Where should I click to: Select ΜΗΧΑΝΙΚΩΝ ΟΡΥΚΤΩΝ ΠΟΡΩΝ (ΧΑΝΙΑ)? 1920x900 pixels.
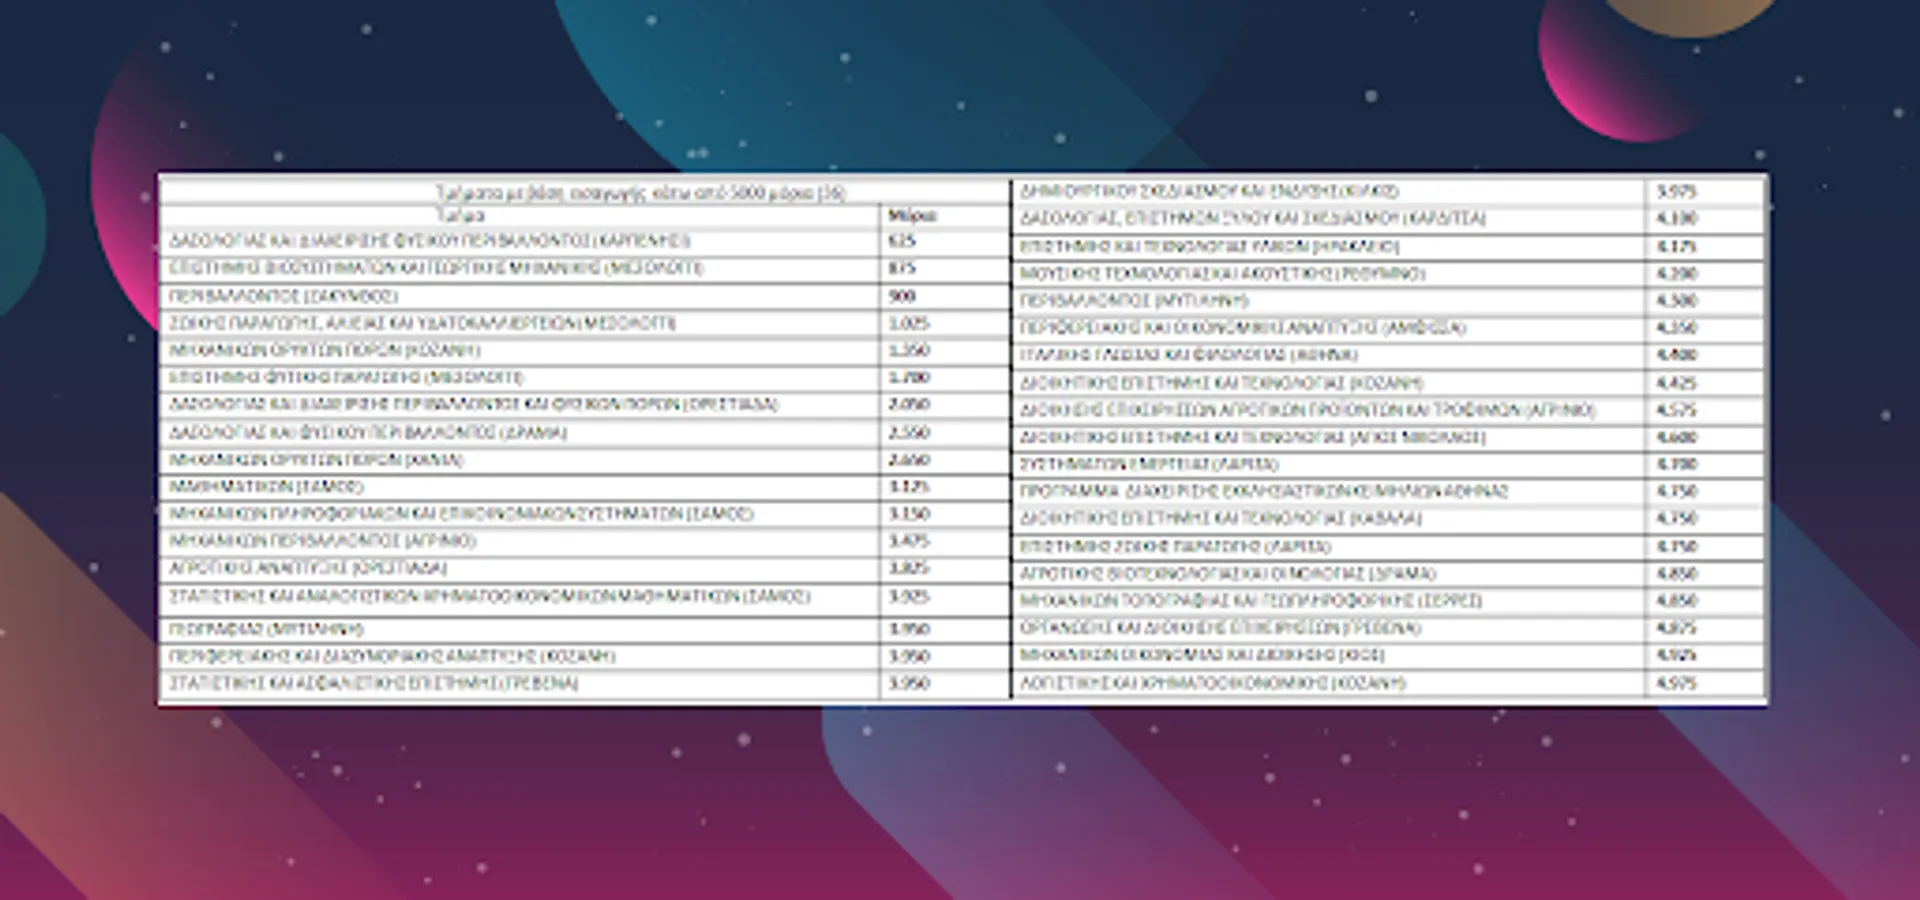click(x=316, y=460)
